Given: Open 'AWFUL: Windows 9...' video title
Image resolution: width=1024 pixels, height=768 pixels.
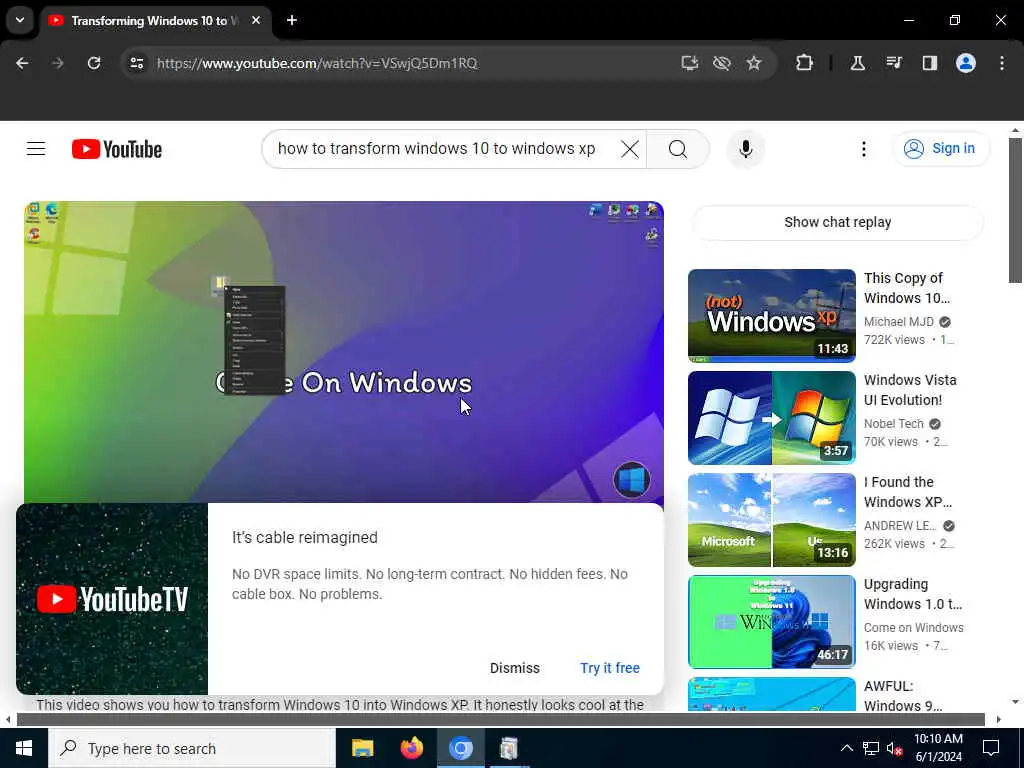Looking at the screenshot, I should (903, 696).
